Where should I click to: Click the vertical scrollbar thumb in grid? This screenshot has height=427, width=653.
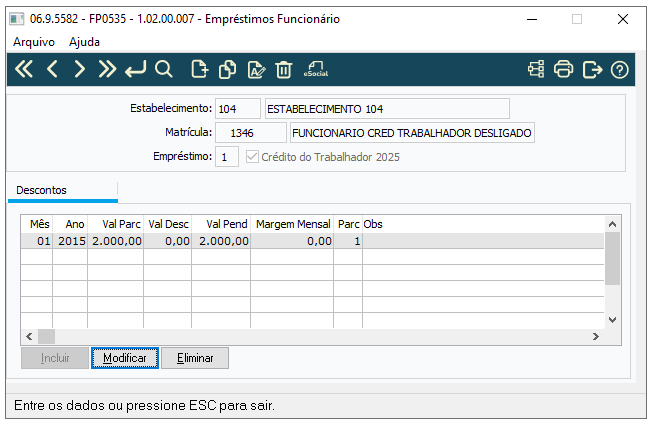(x=612, y=258)
